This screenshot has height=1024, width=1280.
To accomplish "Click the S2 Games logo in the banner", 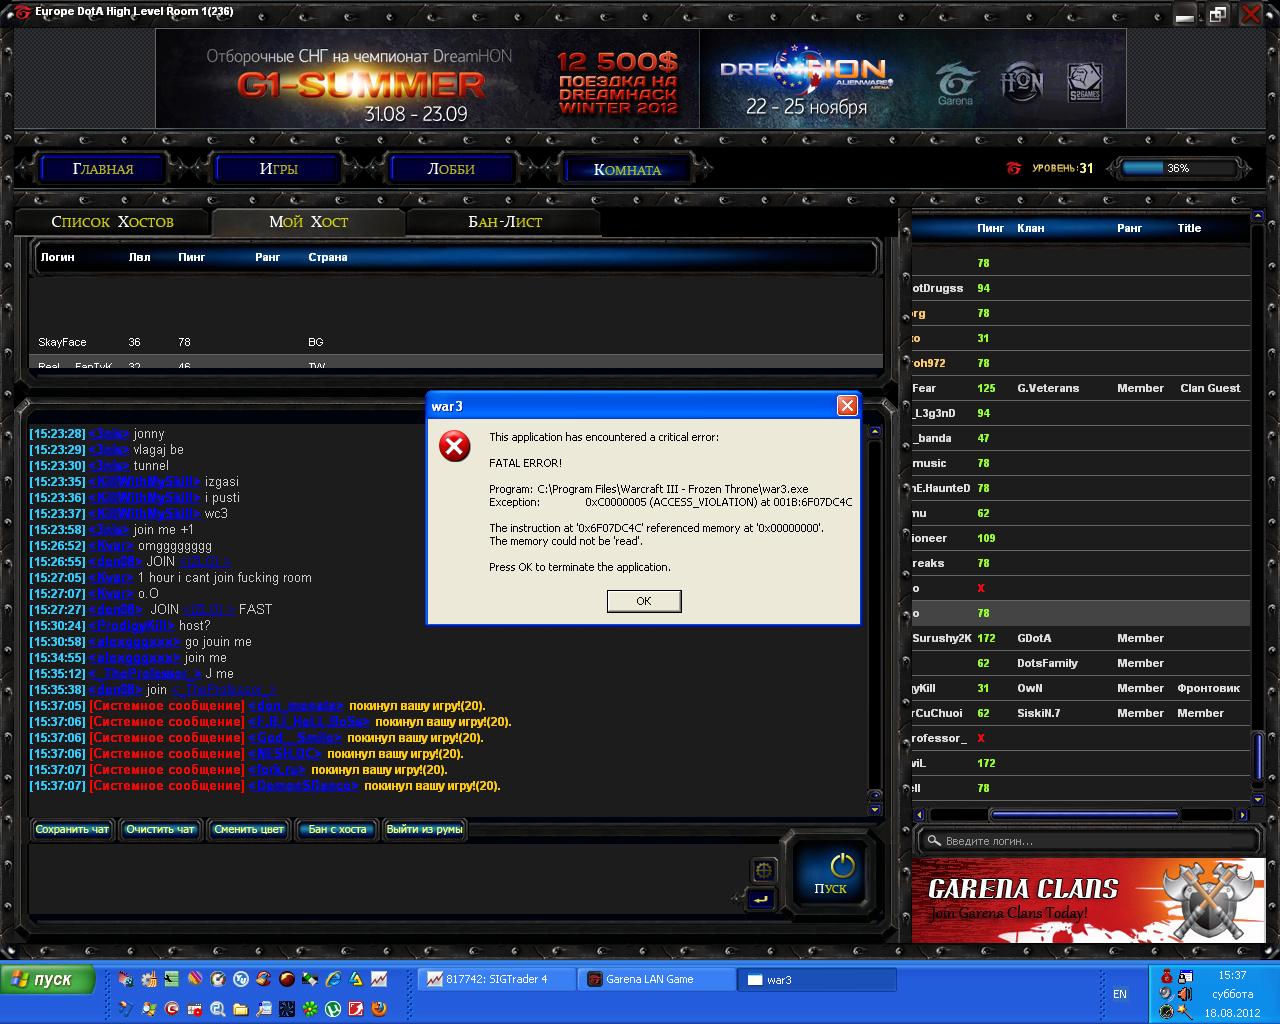I will coord(1084,82).
